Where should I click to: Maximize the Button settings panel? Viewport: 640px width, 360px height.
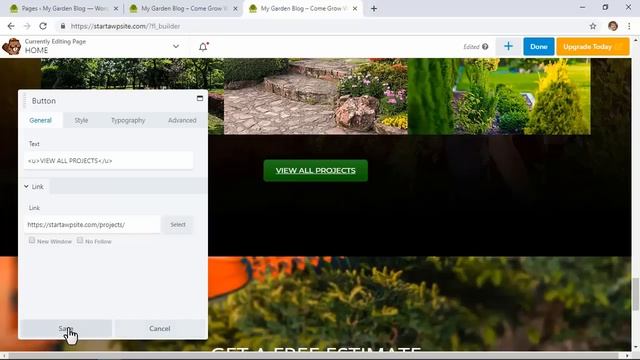pyautogui.click(x=200, y=98)
